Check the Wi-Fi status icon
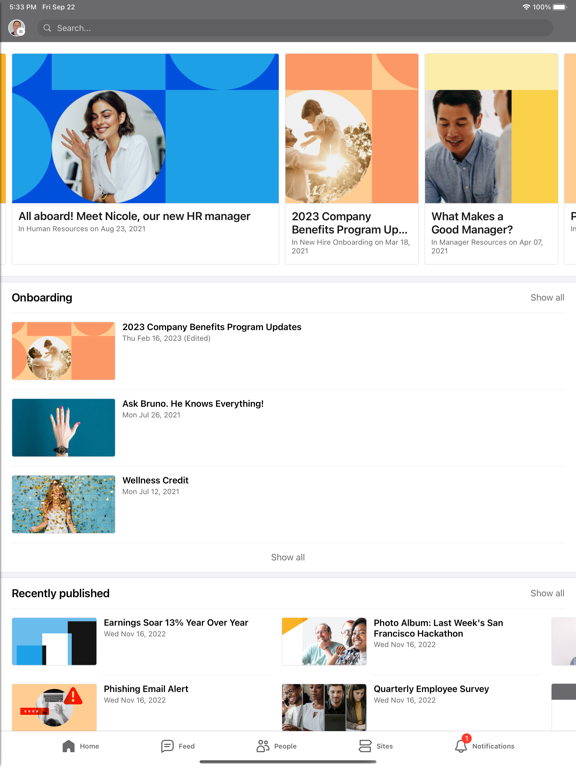The image size is (576, 768). (x=526, y=7)
